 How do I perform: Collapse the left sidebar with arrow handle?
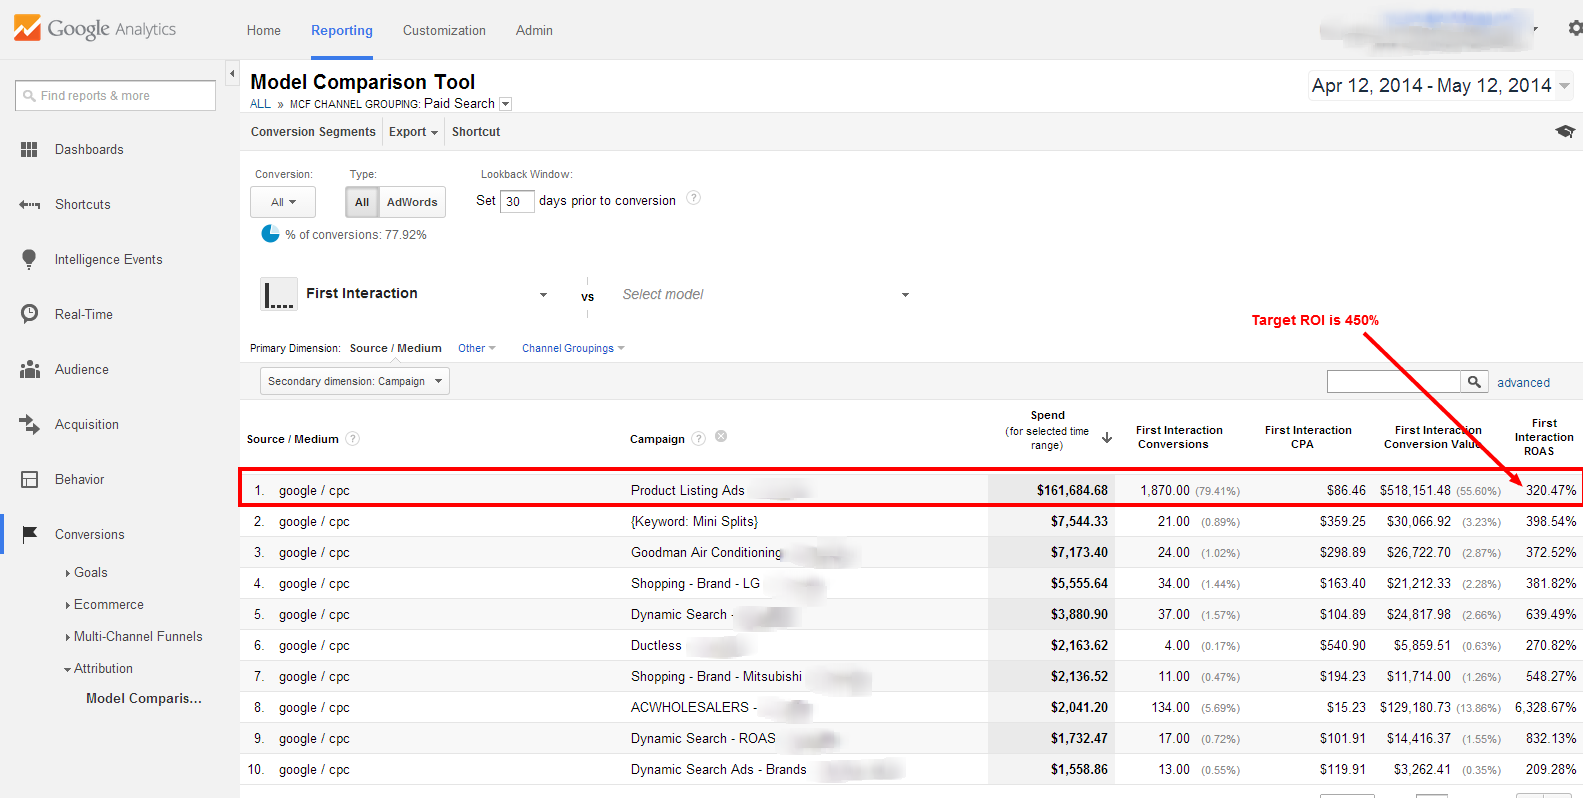coord(232,74)
